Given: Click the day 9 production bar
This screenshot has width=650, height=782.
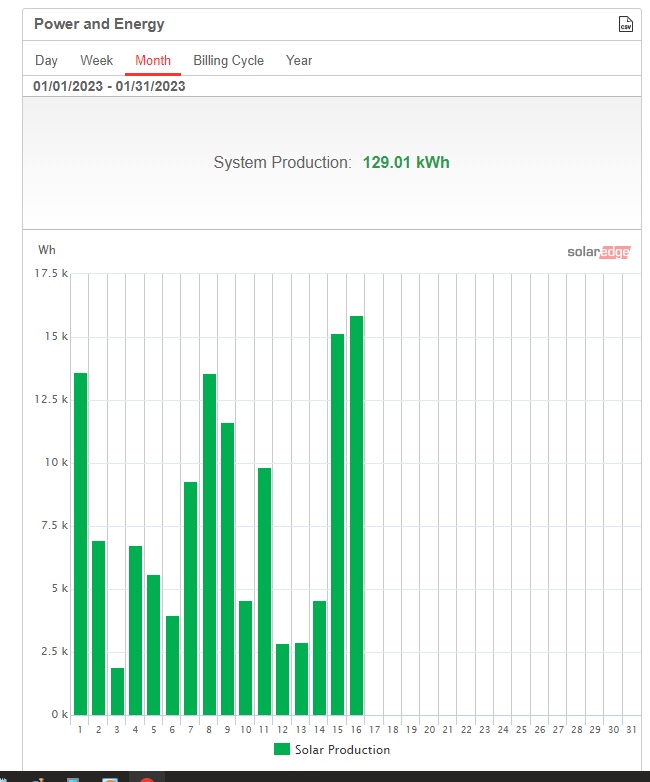Looking at the screenshot, I should [227, 569].
